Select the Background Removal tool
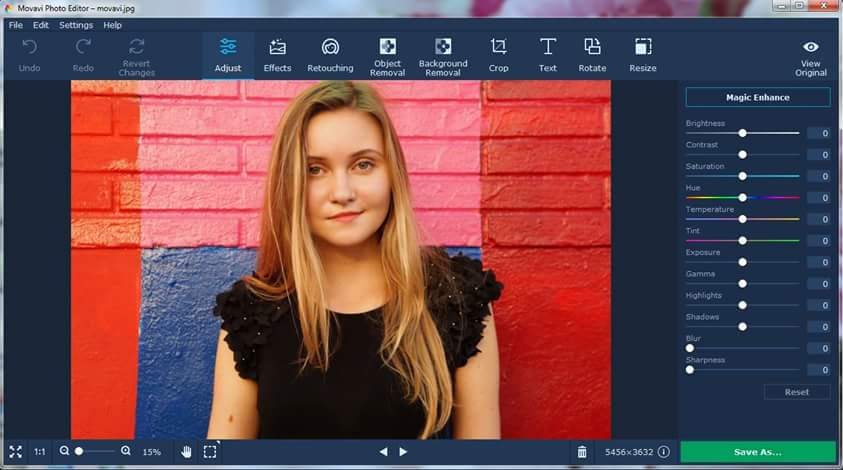 [443, 56]
